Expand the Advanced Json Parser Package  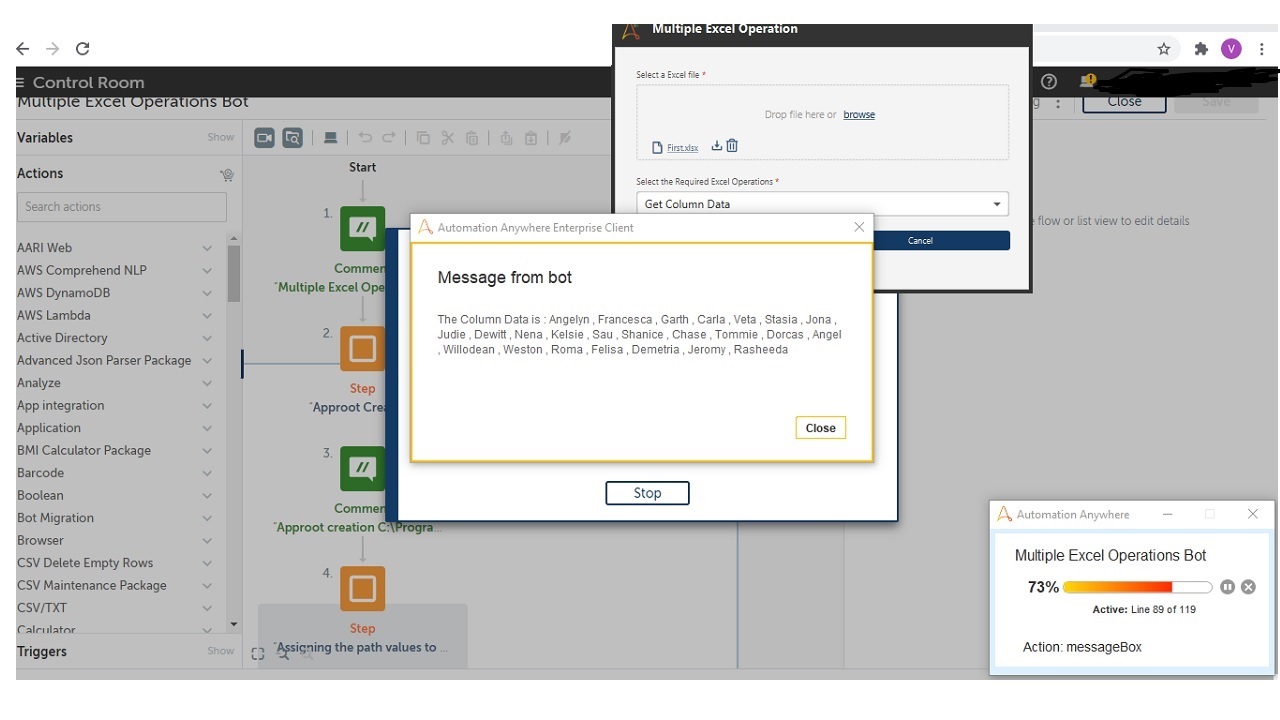(207, 360)
